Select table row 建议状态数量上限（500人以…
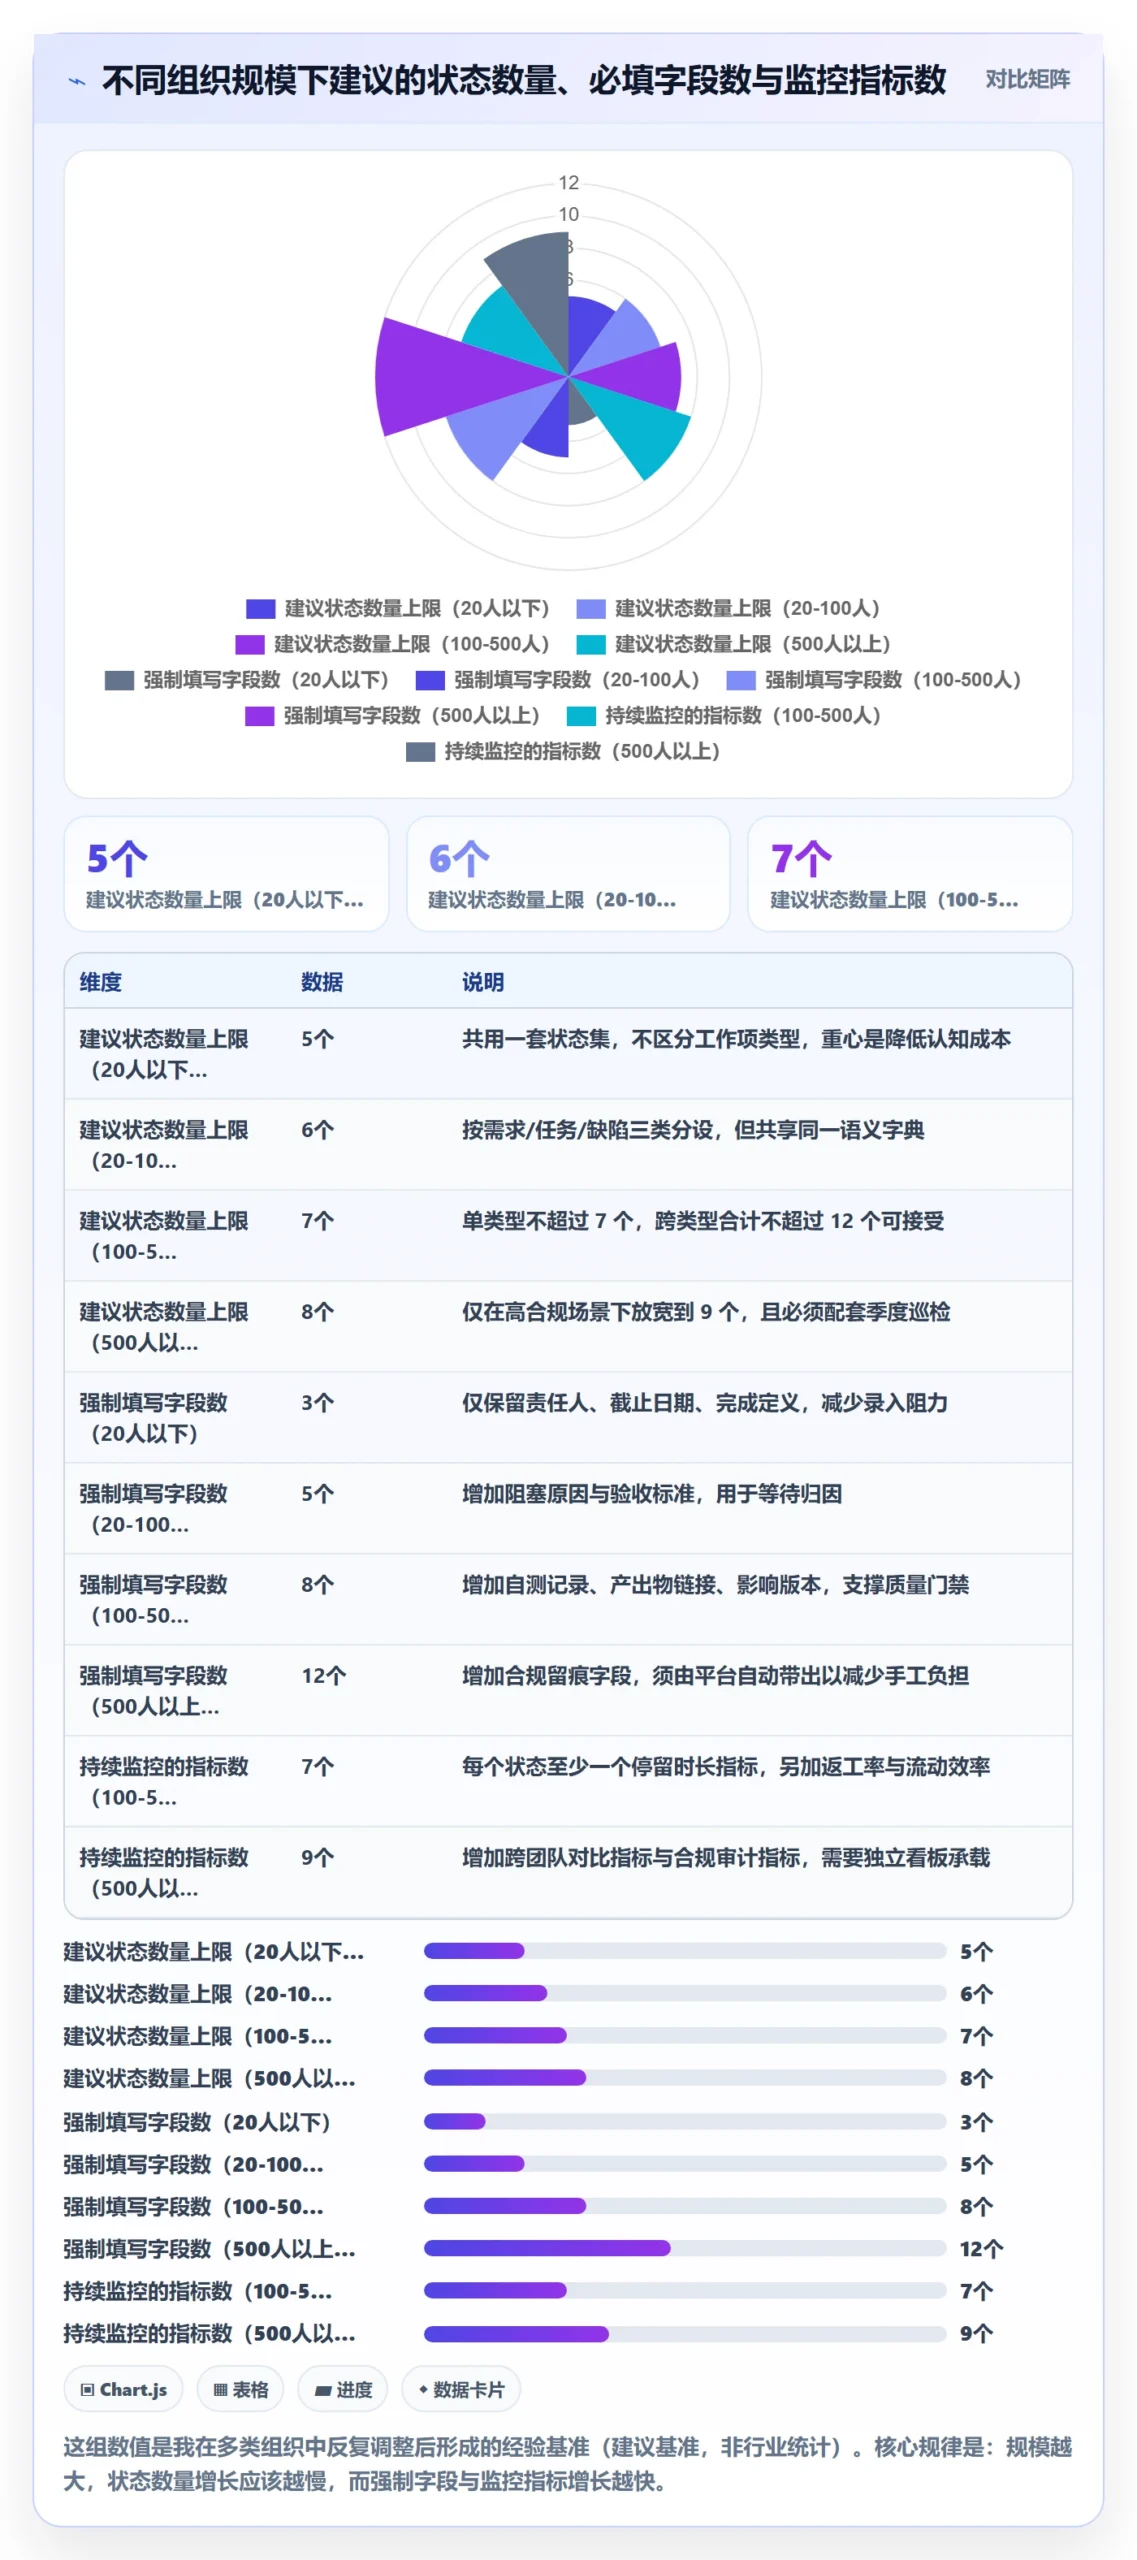This screenshot has height=2560, width=1137. (568, 1327)
